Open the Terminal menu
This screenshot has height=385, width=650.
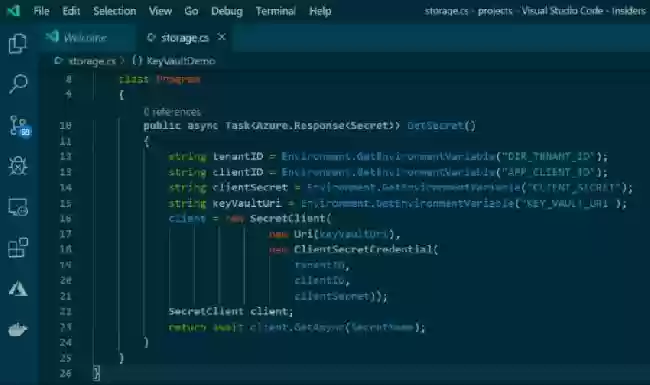276,11
